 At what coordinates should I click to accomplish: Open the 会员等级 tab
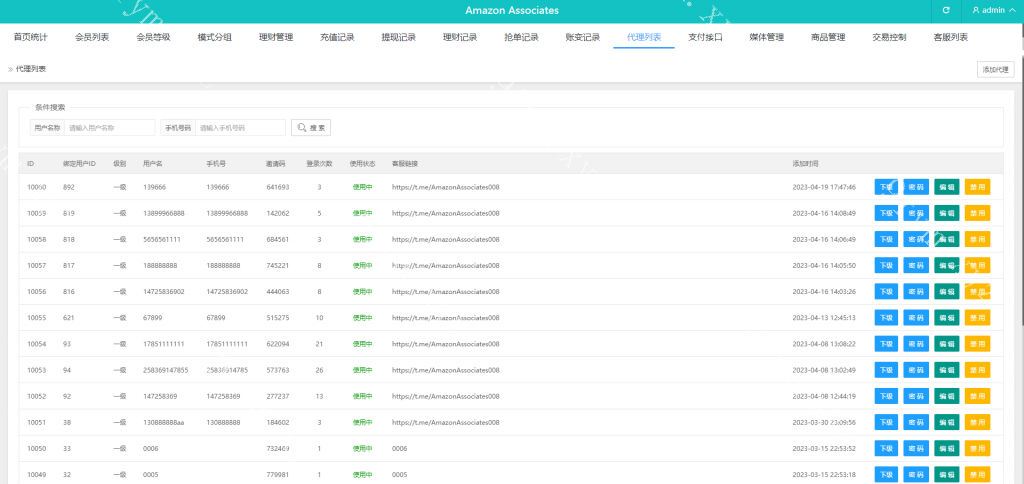(x=153, y=37)
